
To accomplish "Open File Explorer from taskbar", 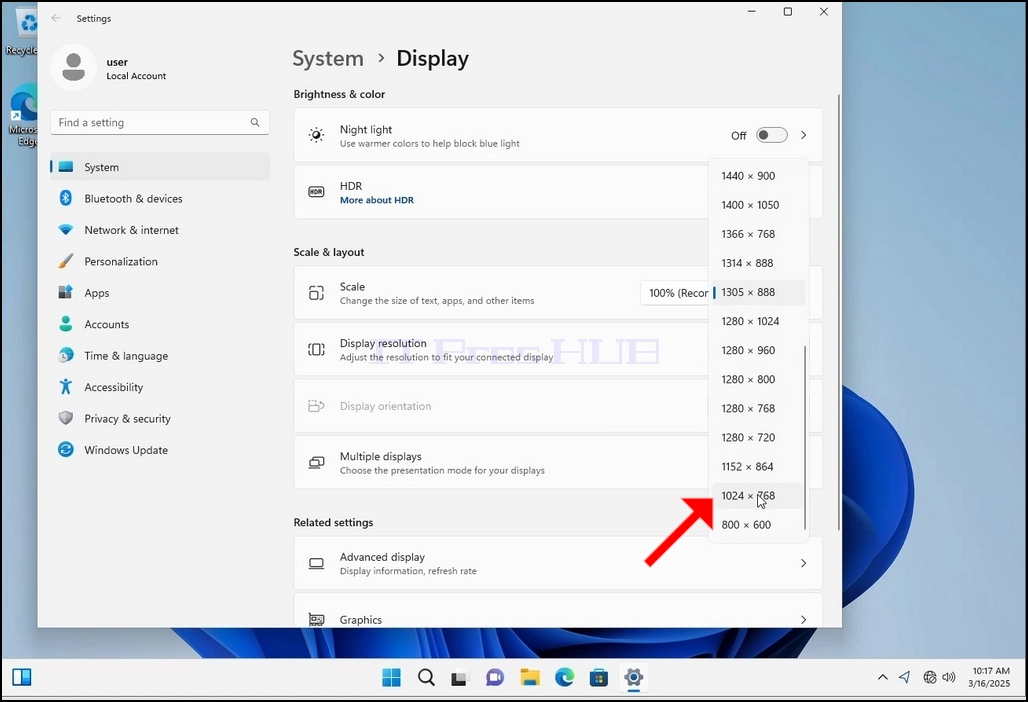I will click(x=530, y=677).
